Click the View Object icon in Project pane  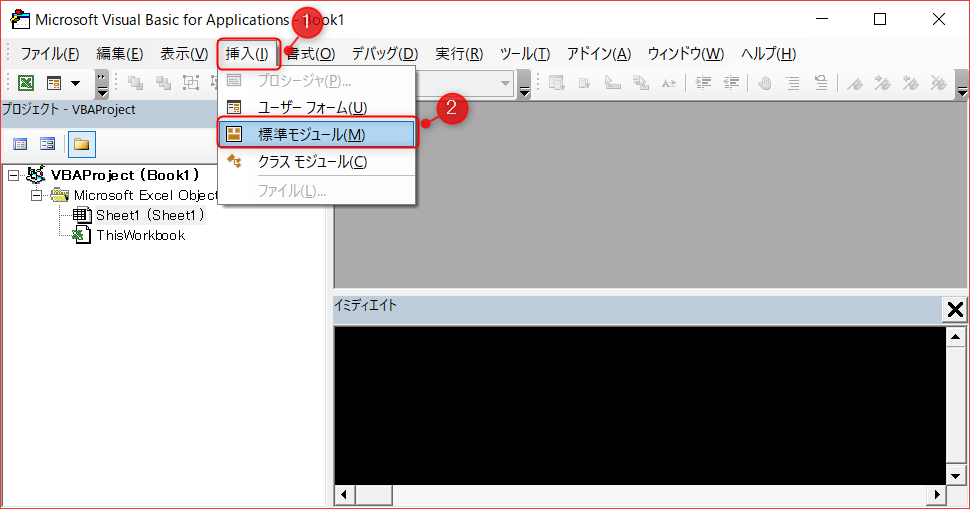tap(48, 144)
